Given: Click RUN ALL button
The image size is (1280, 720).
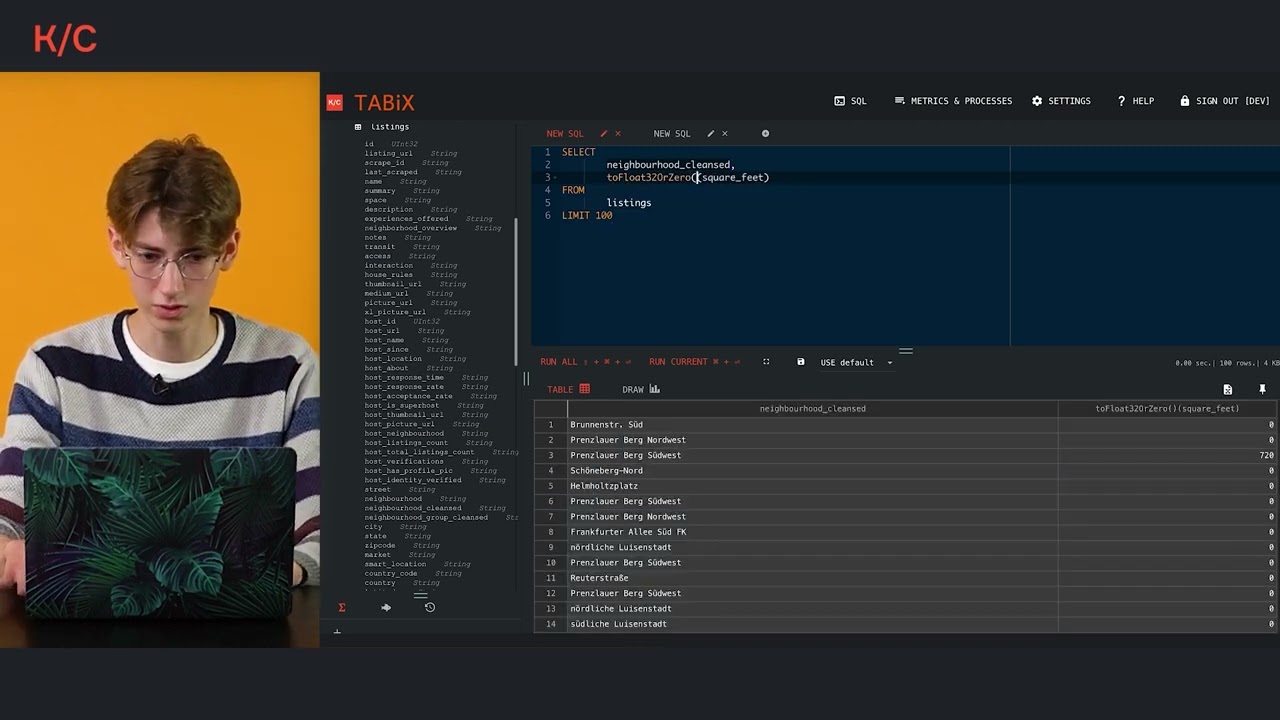Looking at the screenshot, I should coord(586,362).
